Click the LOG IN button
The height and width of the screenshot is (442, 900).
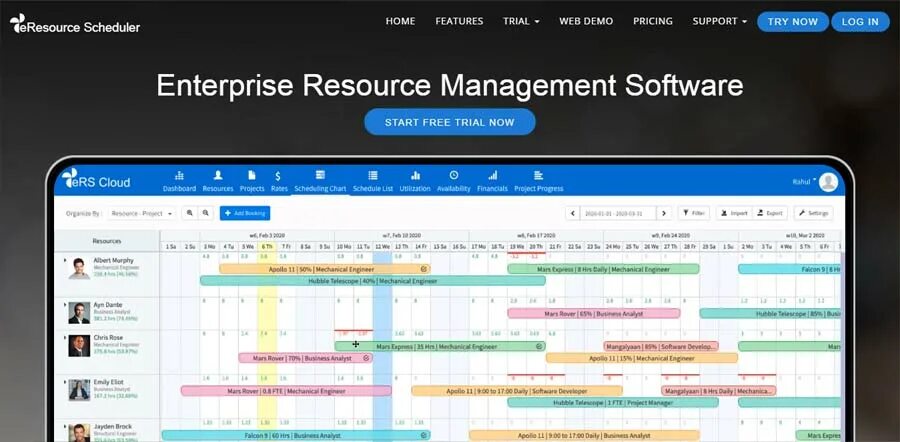[860, 22]
